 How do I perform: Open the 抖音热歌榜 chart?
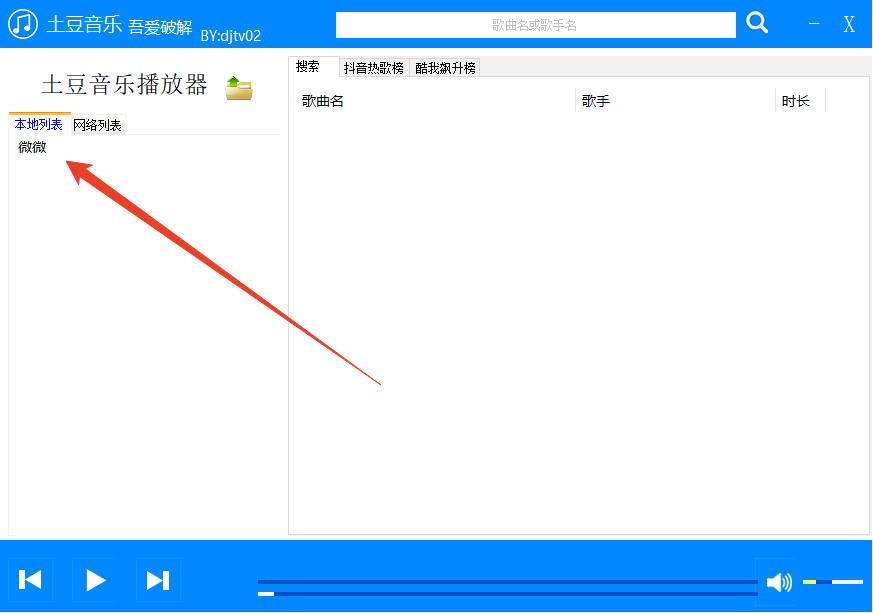373,67
